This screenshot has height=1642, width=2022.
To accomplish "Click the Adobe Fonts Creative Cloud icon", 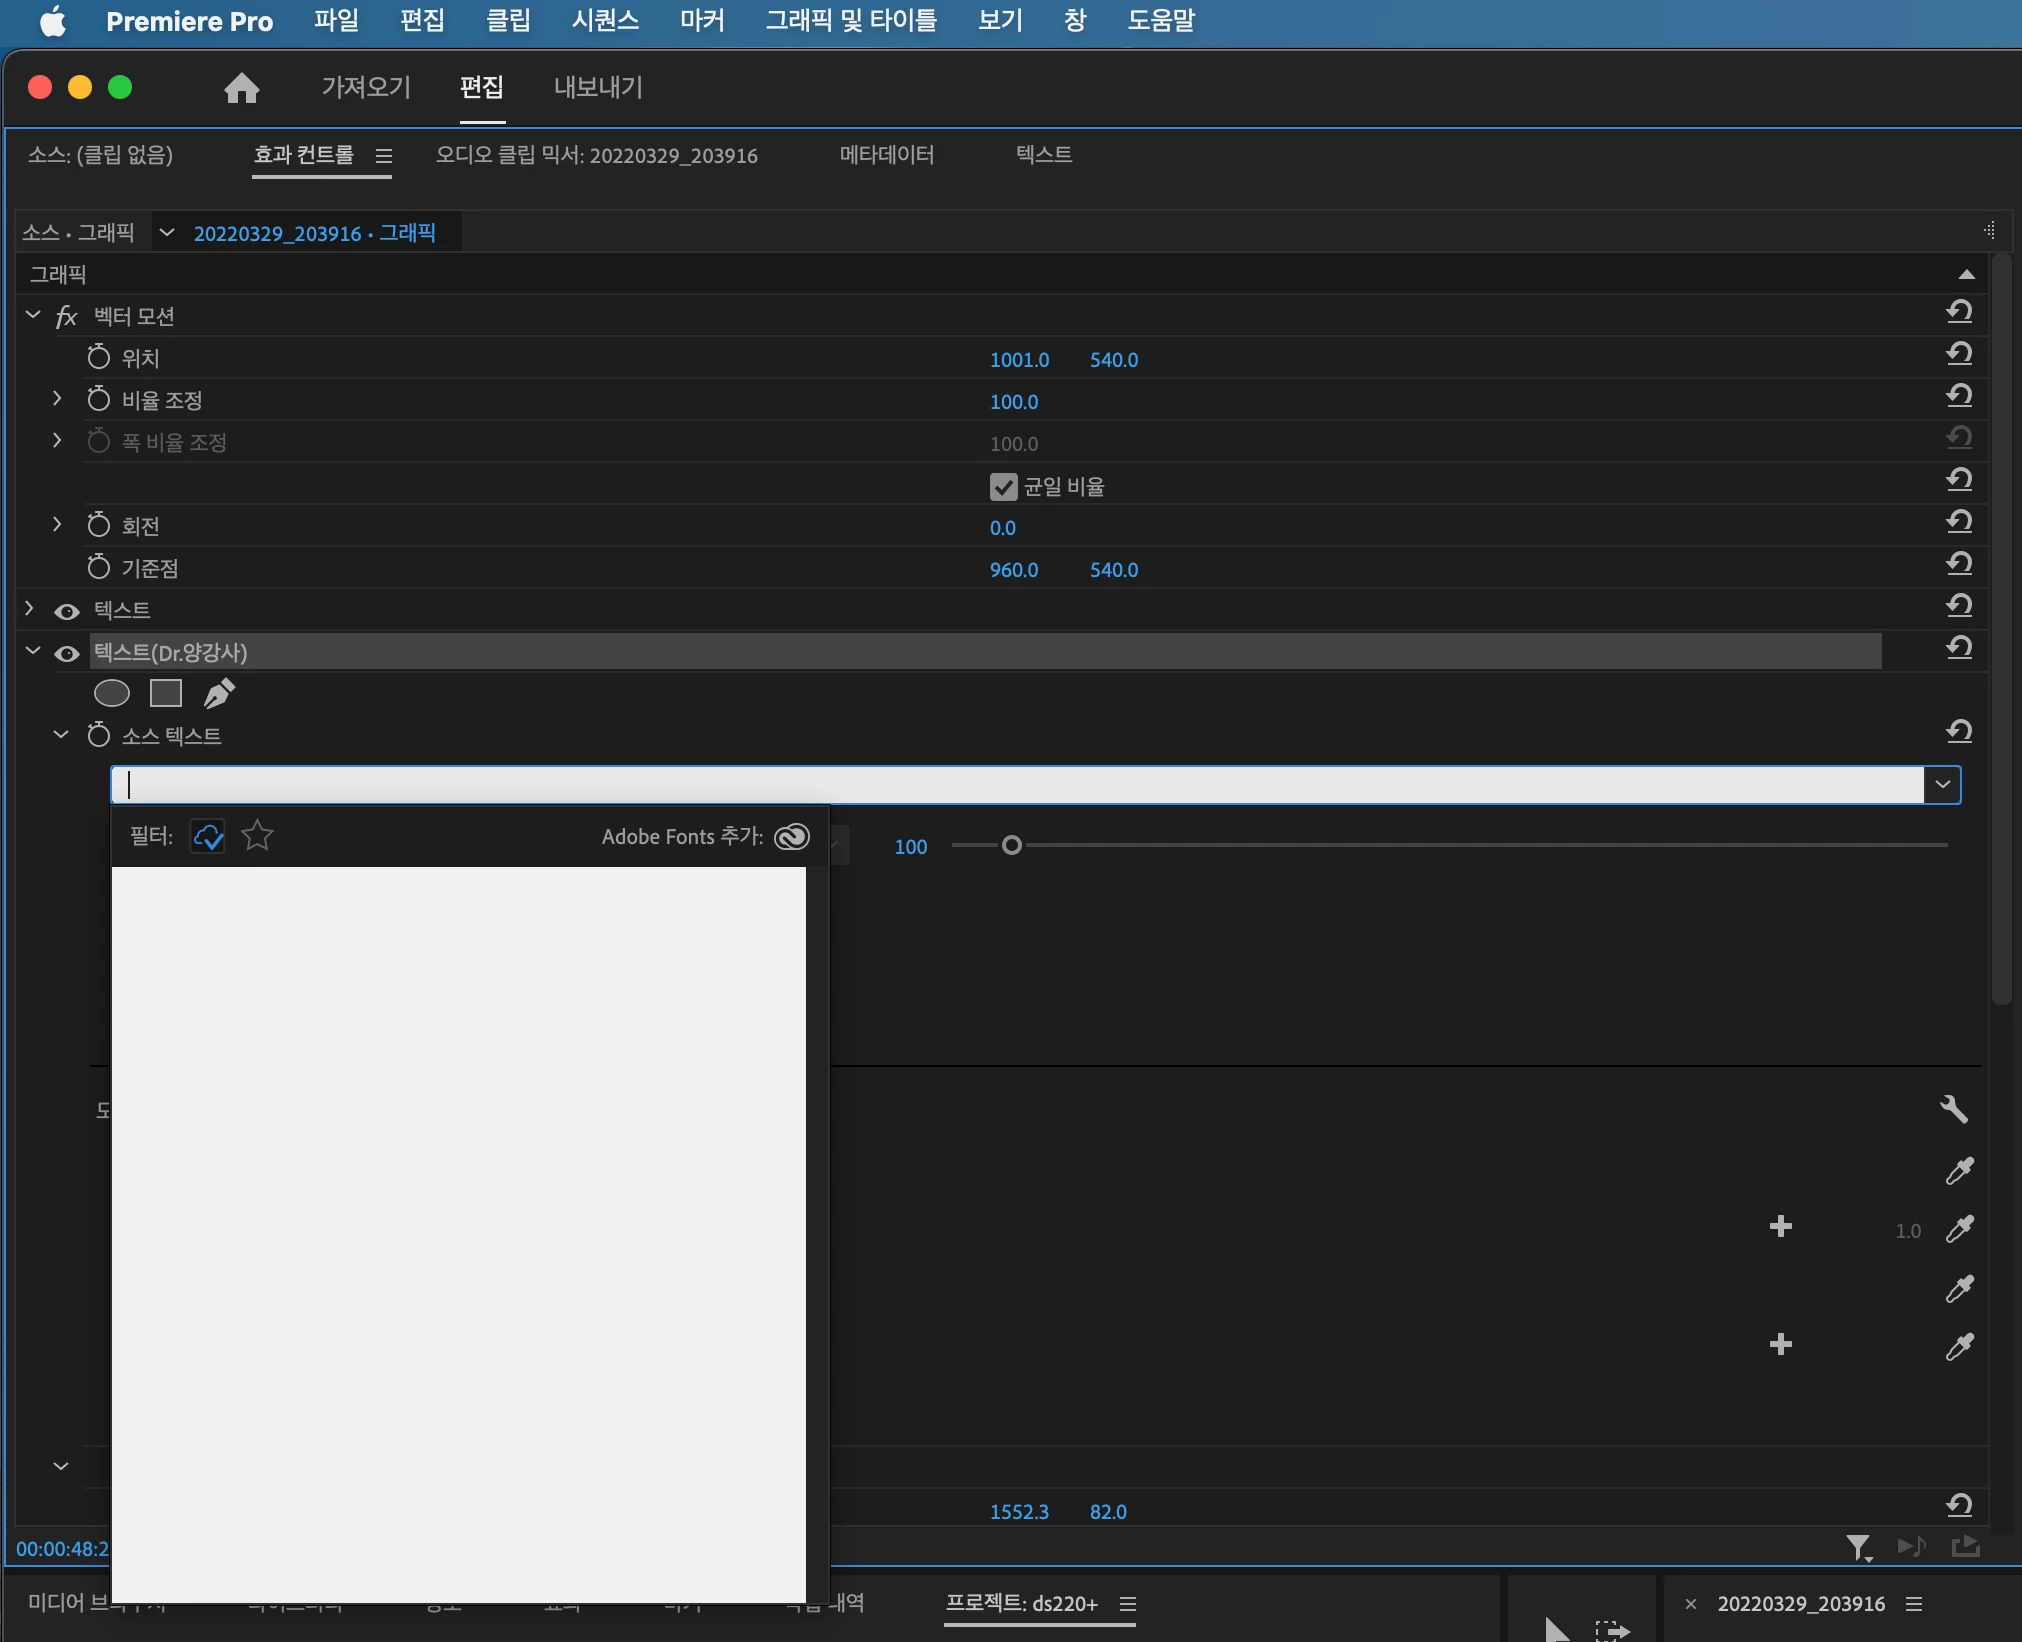I will tap(791, 836).
